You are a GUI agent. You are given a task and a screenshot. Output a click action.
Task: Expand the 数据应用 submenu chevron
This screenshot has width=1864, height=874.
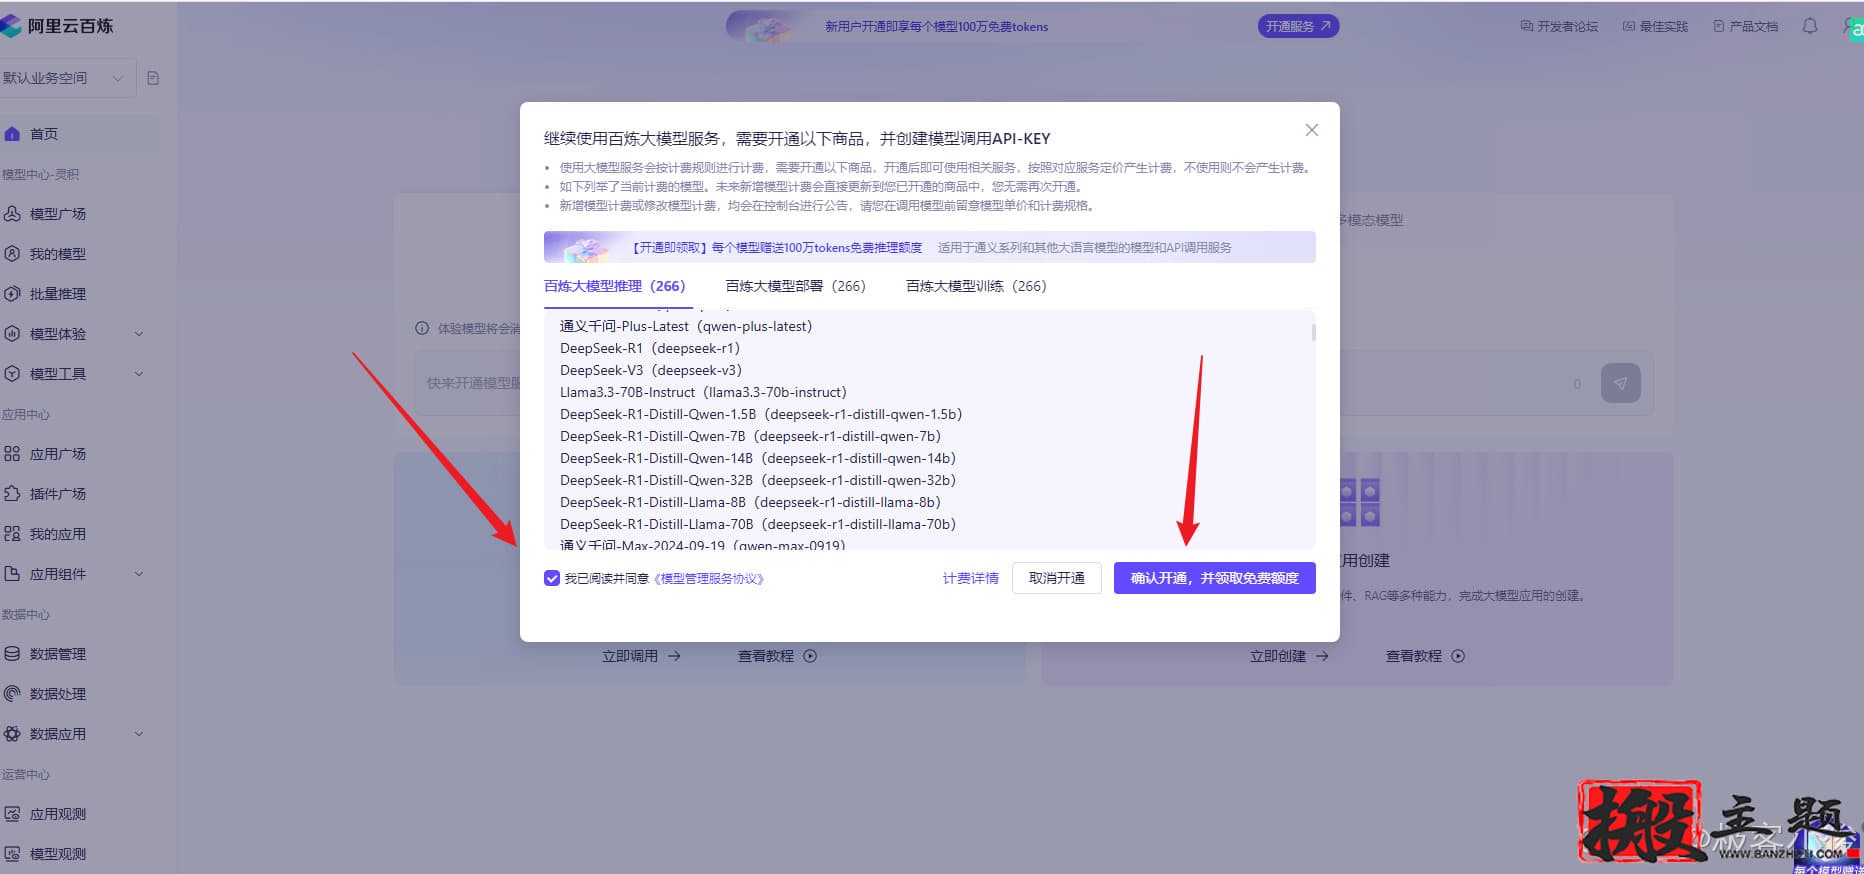coord(139,734)
